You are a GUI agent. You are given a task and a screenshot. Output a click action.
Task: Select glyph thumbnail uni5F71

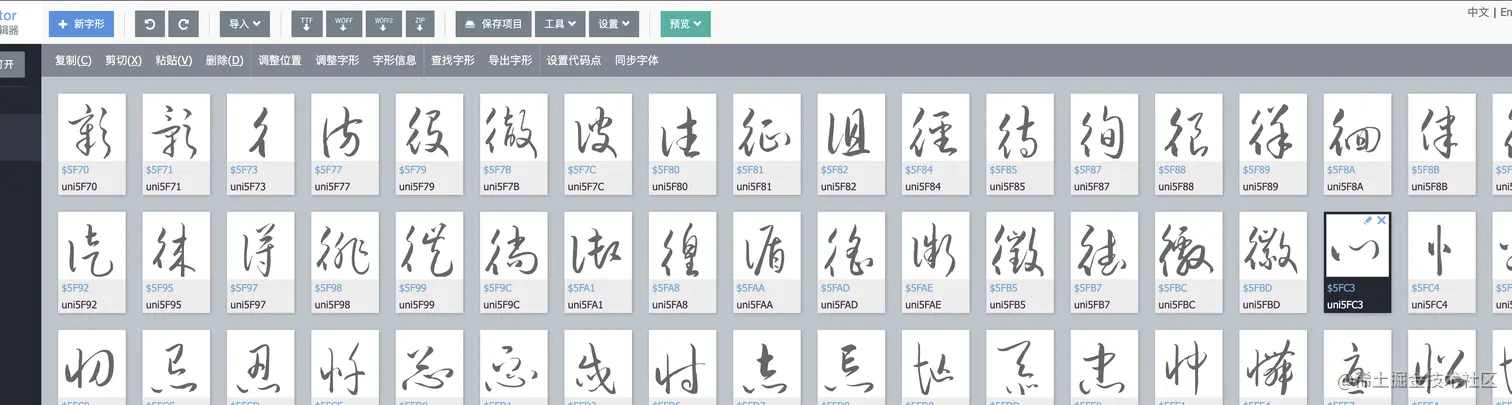point(176,144)
